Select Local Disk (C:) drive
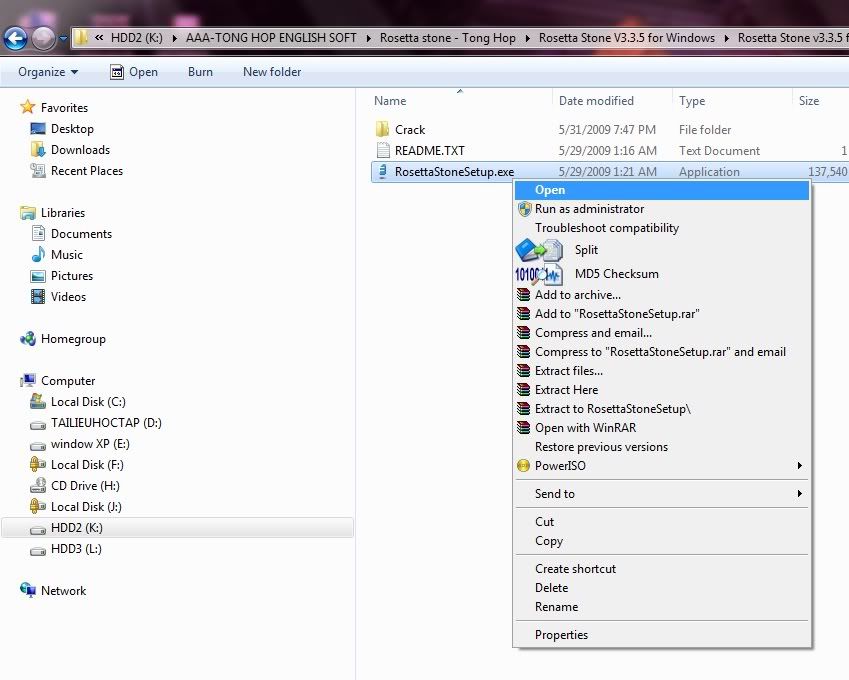This screenshot has height=680, width=849. pos(88,402)
